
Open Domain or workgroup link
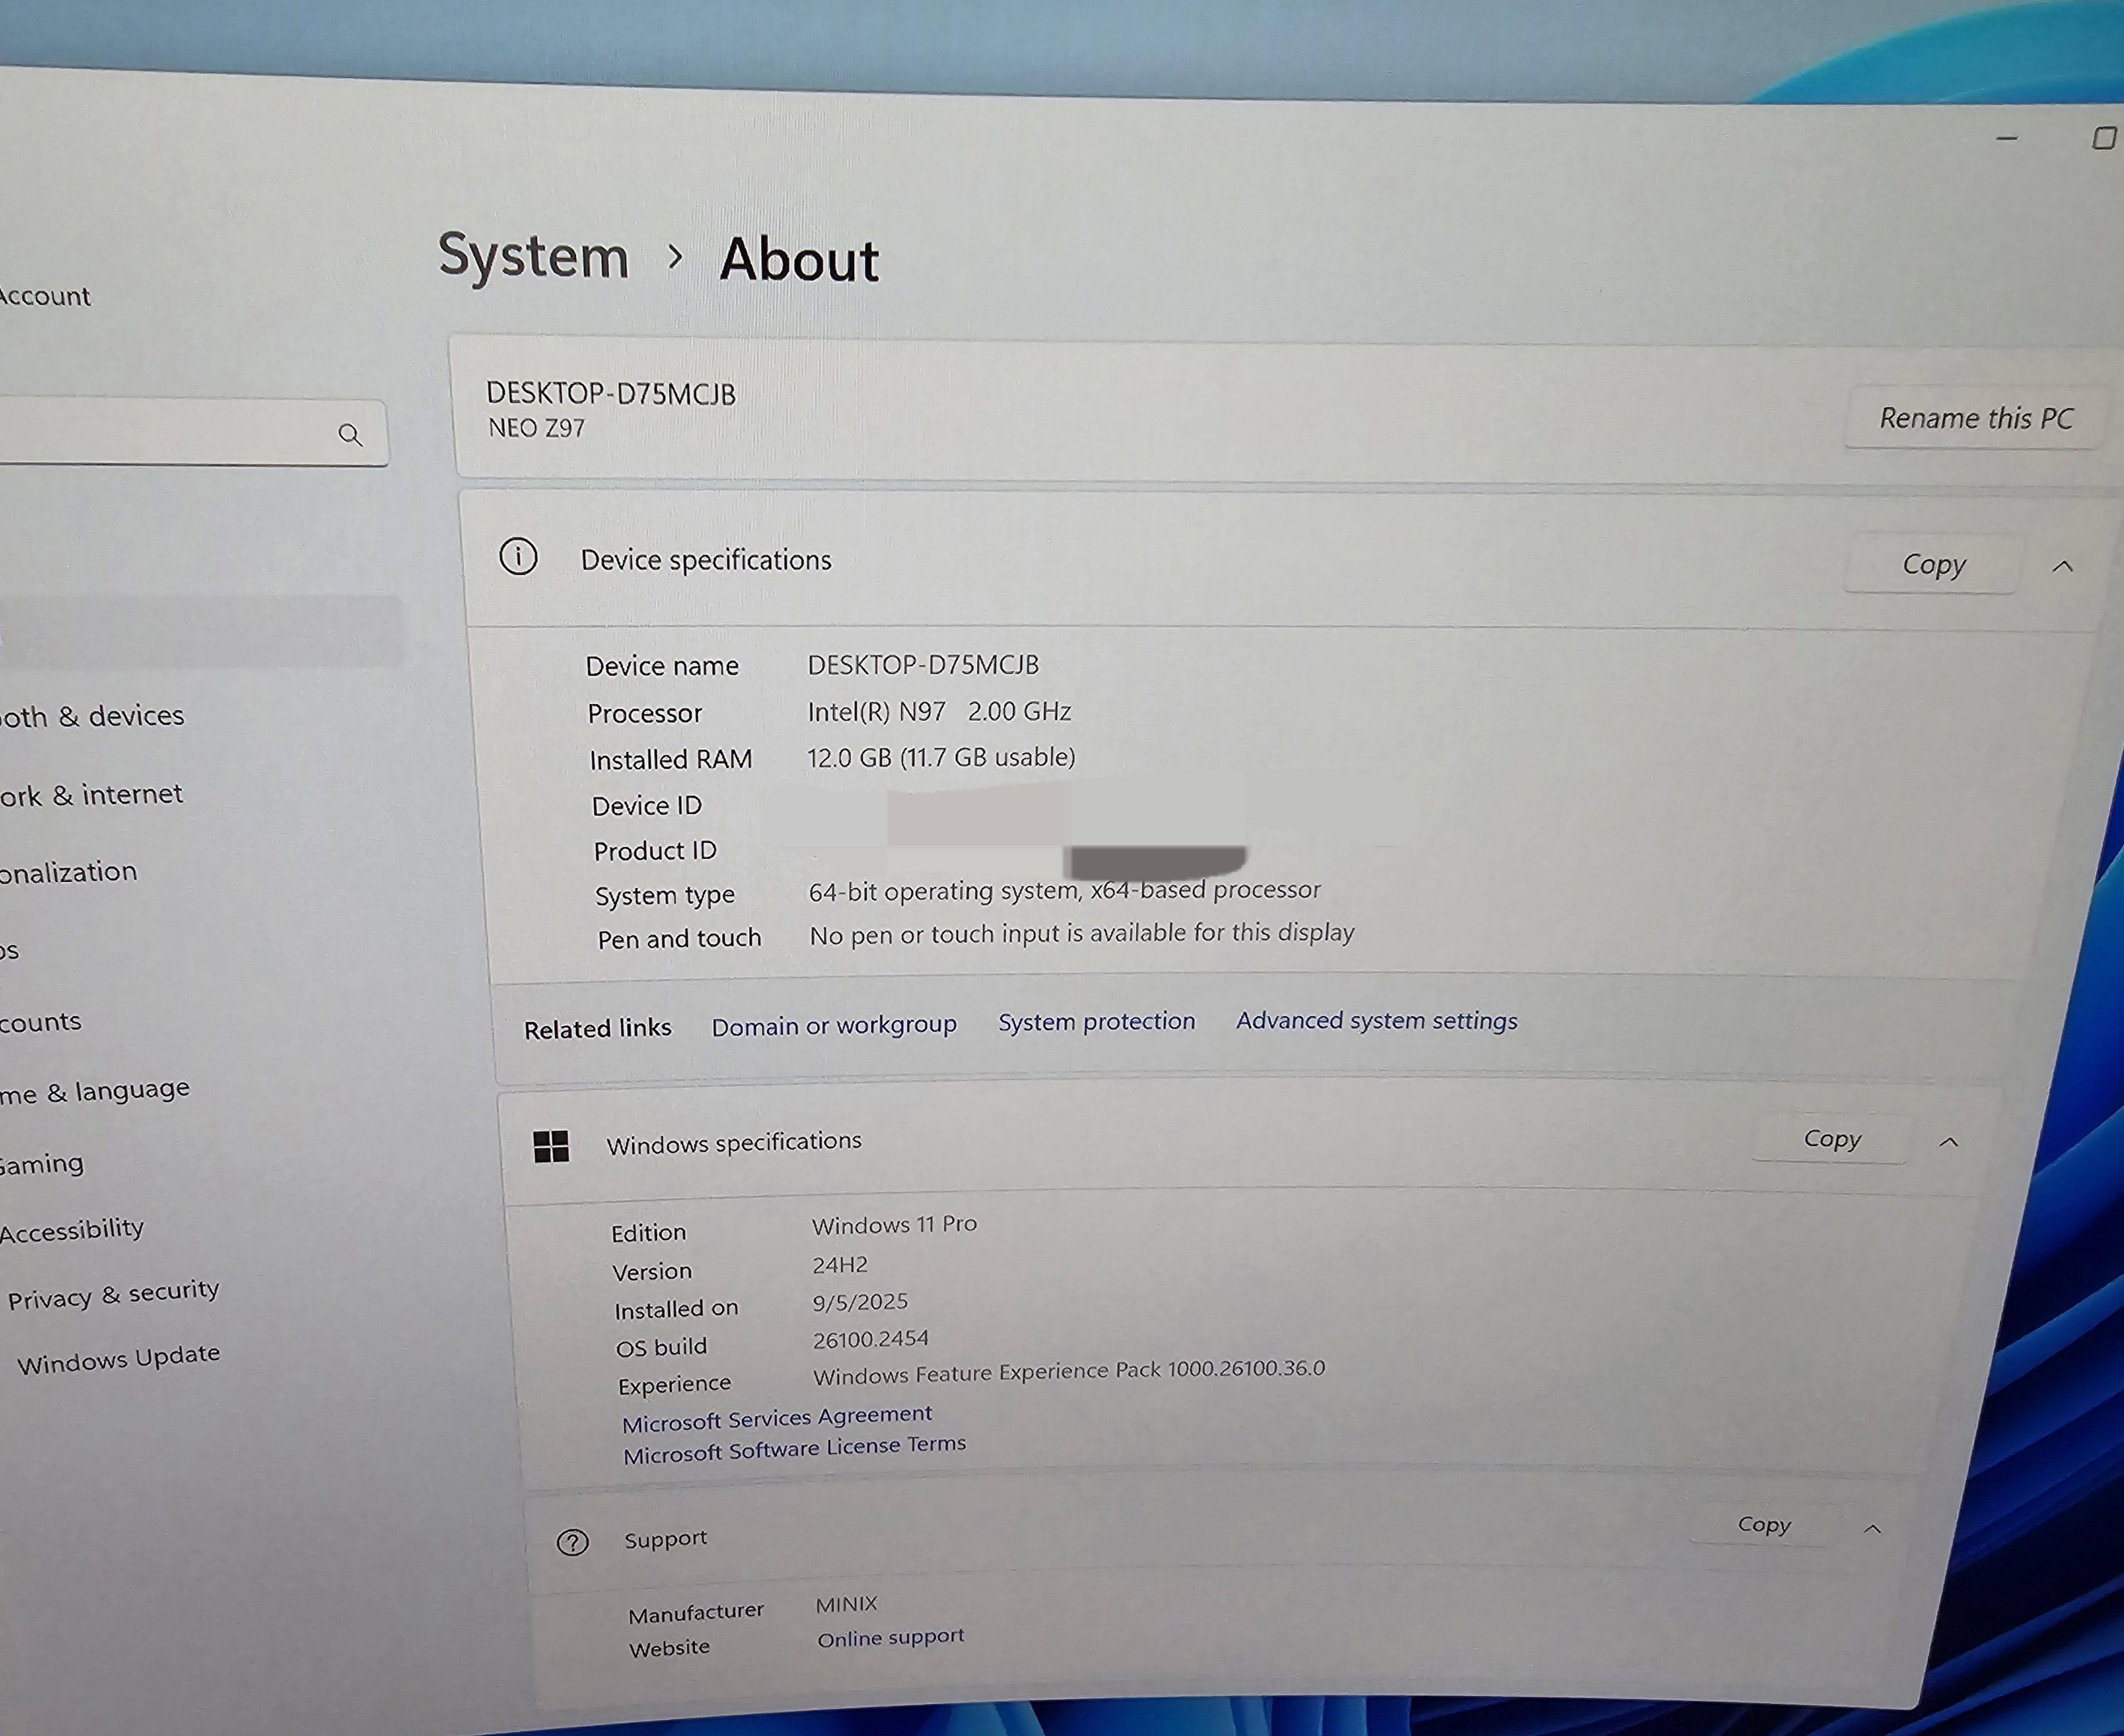834,1025
